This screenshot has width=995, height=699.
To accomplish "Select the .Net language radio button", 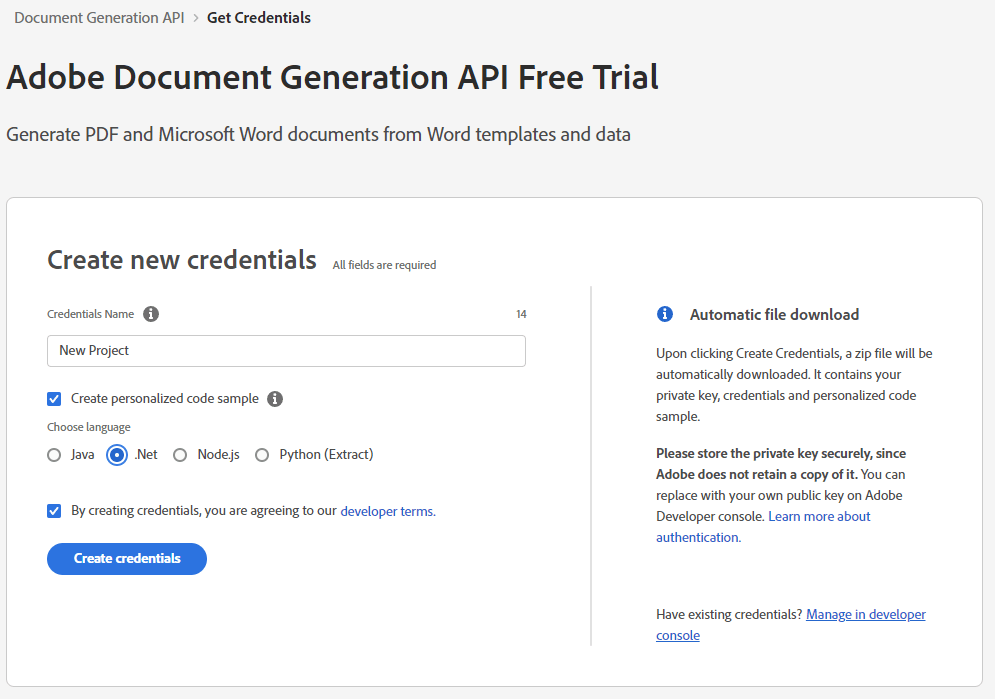I will click(x=117, y=455).
